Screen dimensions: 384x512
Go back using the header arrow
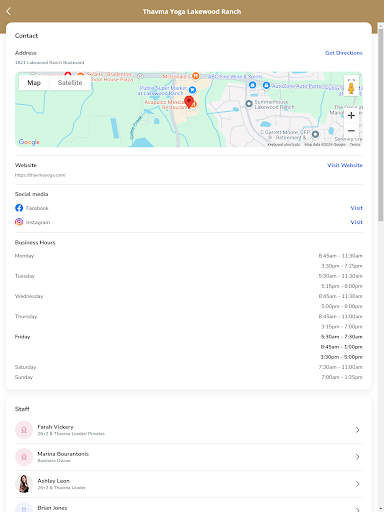(9, 11)
